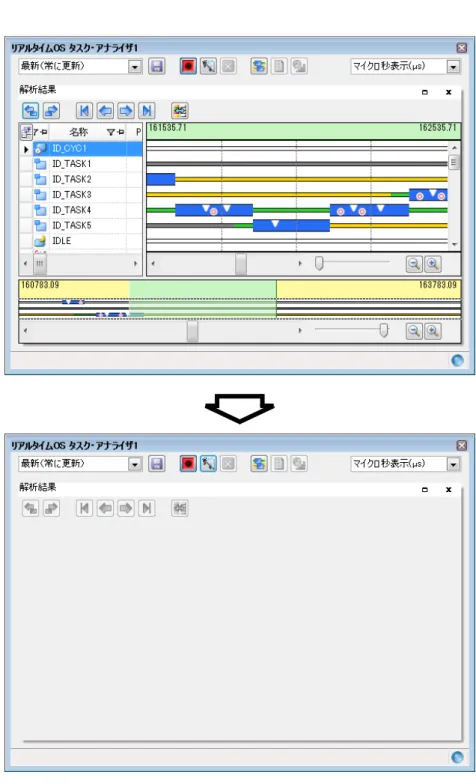476x784 pixels.
Task: Click the red record button in the upper window
Action: (188, 66)
